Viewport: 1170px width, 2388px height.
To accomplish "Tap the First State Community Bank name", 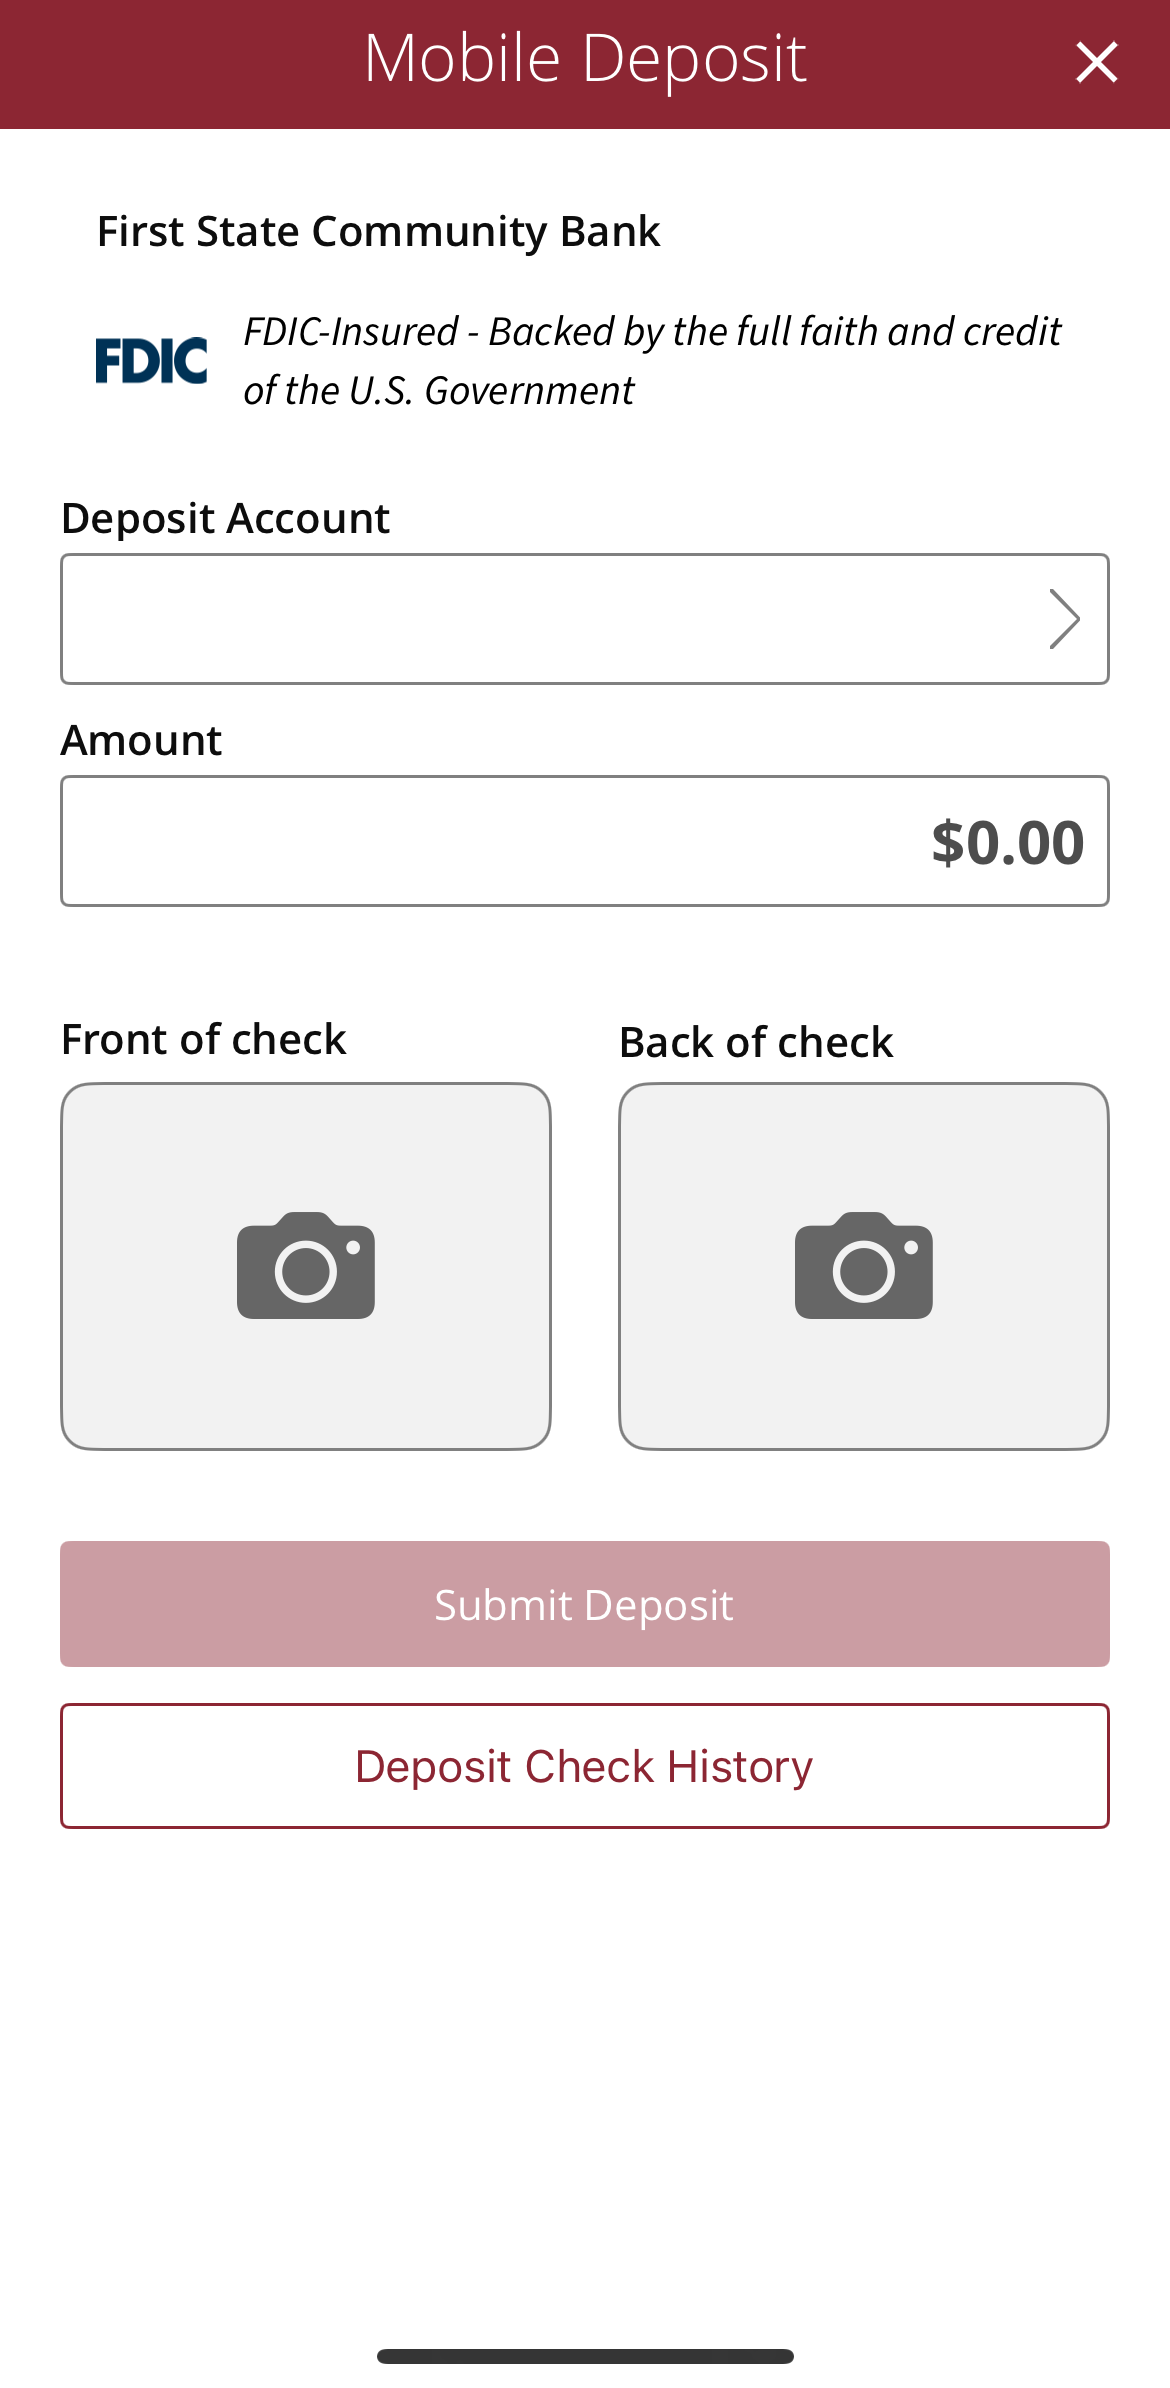I will click(378, 231).
